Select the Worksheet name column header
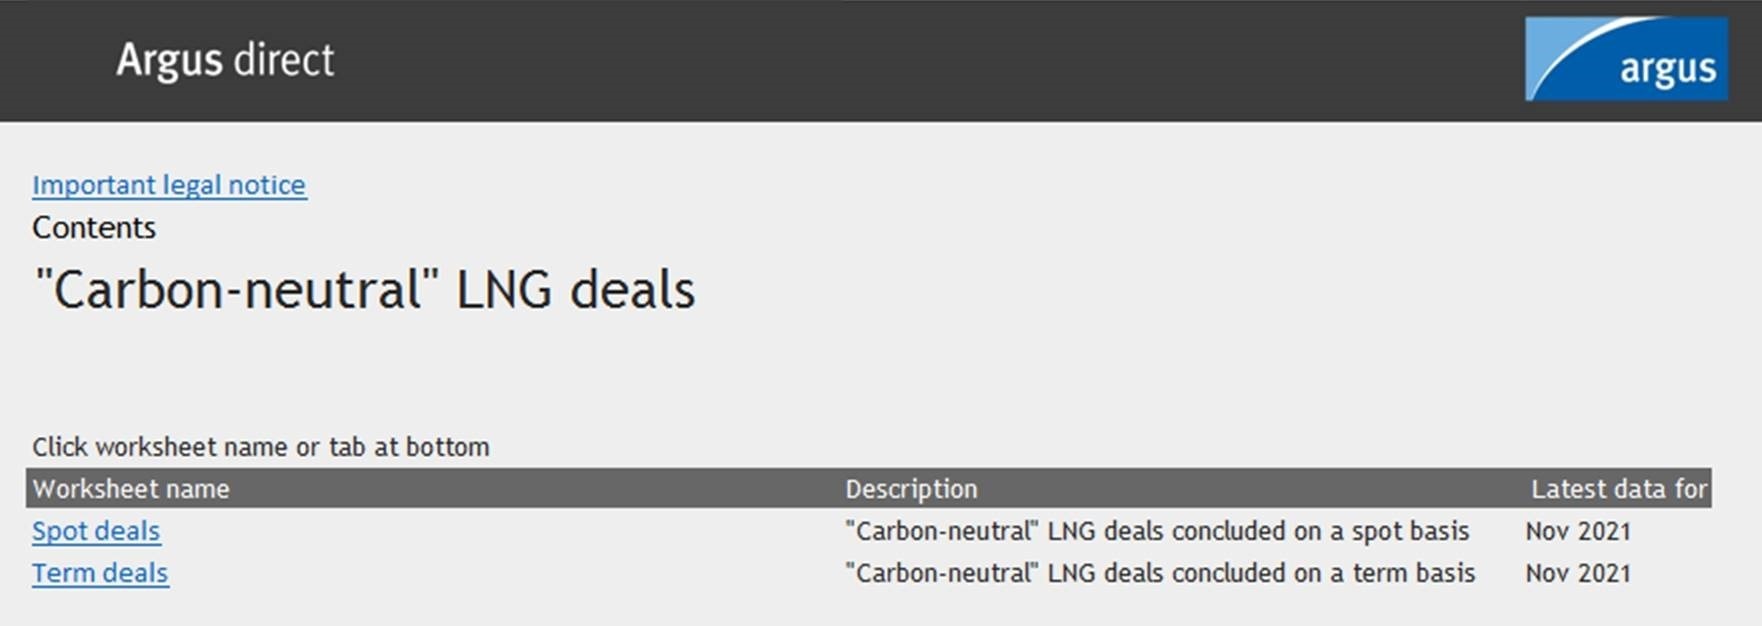1762x626 pixels. point(131,489)
